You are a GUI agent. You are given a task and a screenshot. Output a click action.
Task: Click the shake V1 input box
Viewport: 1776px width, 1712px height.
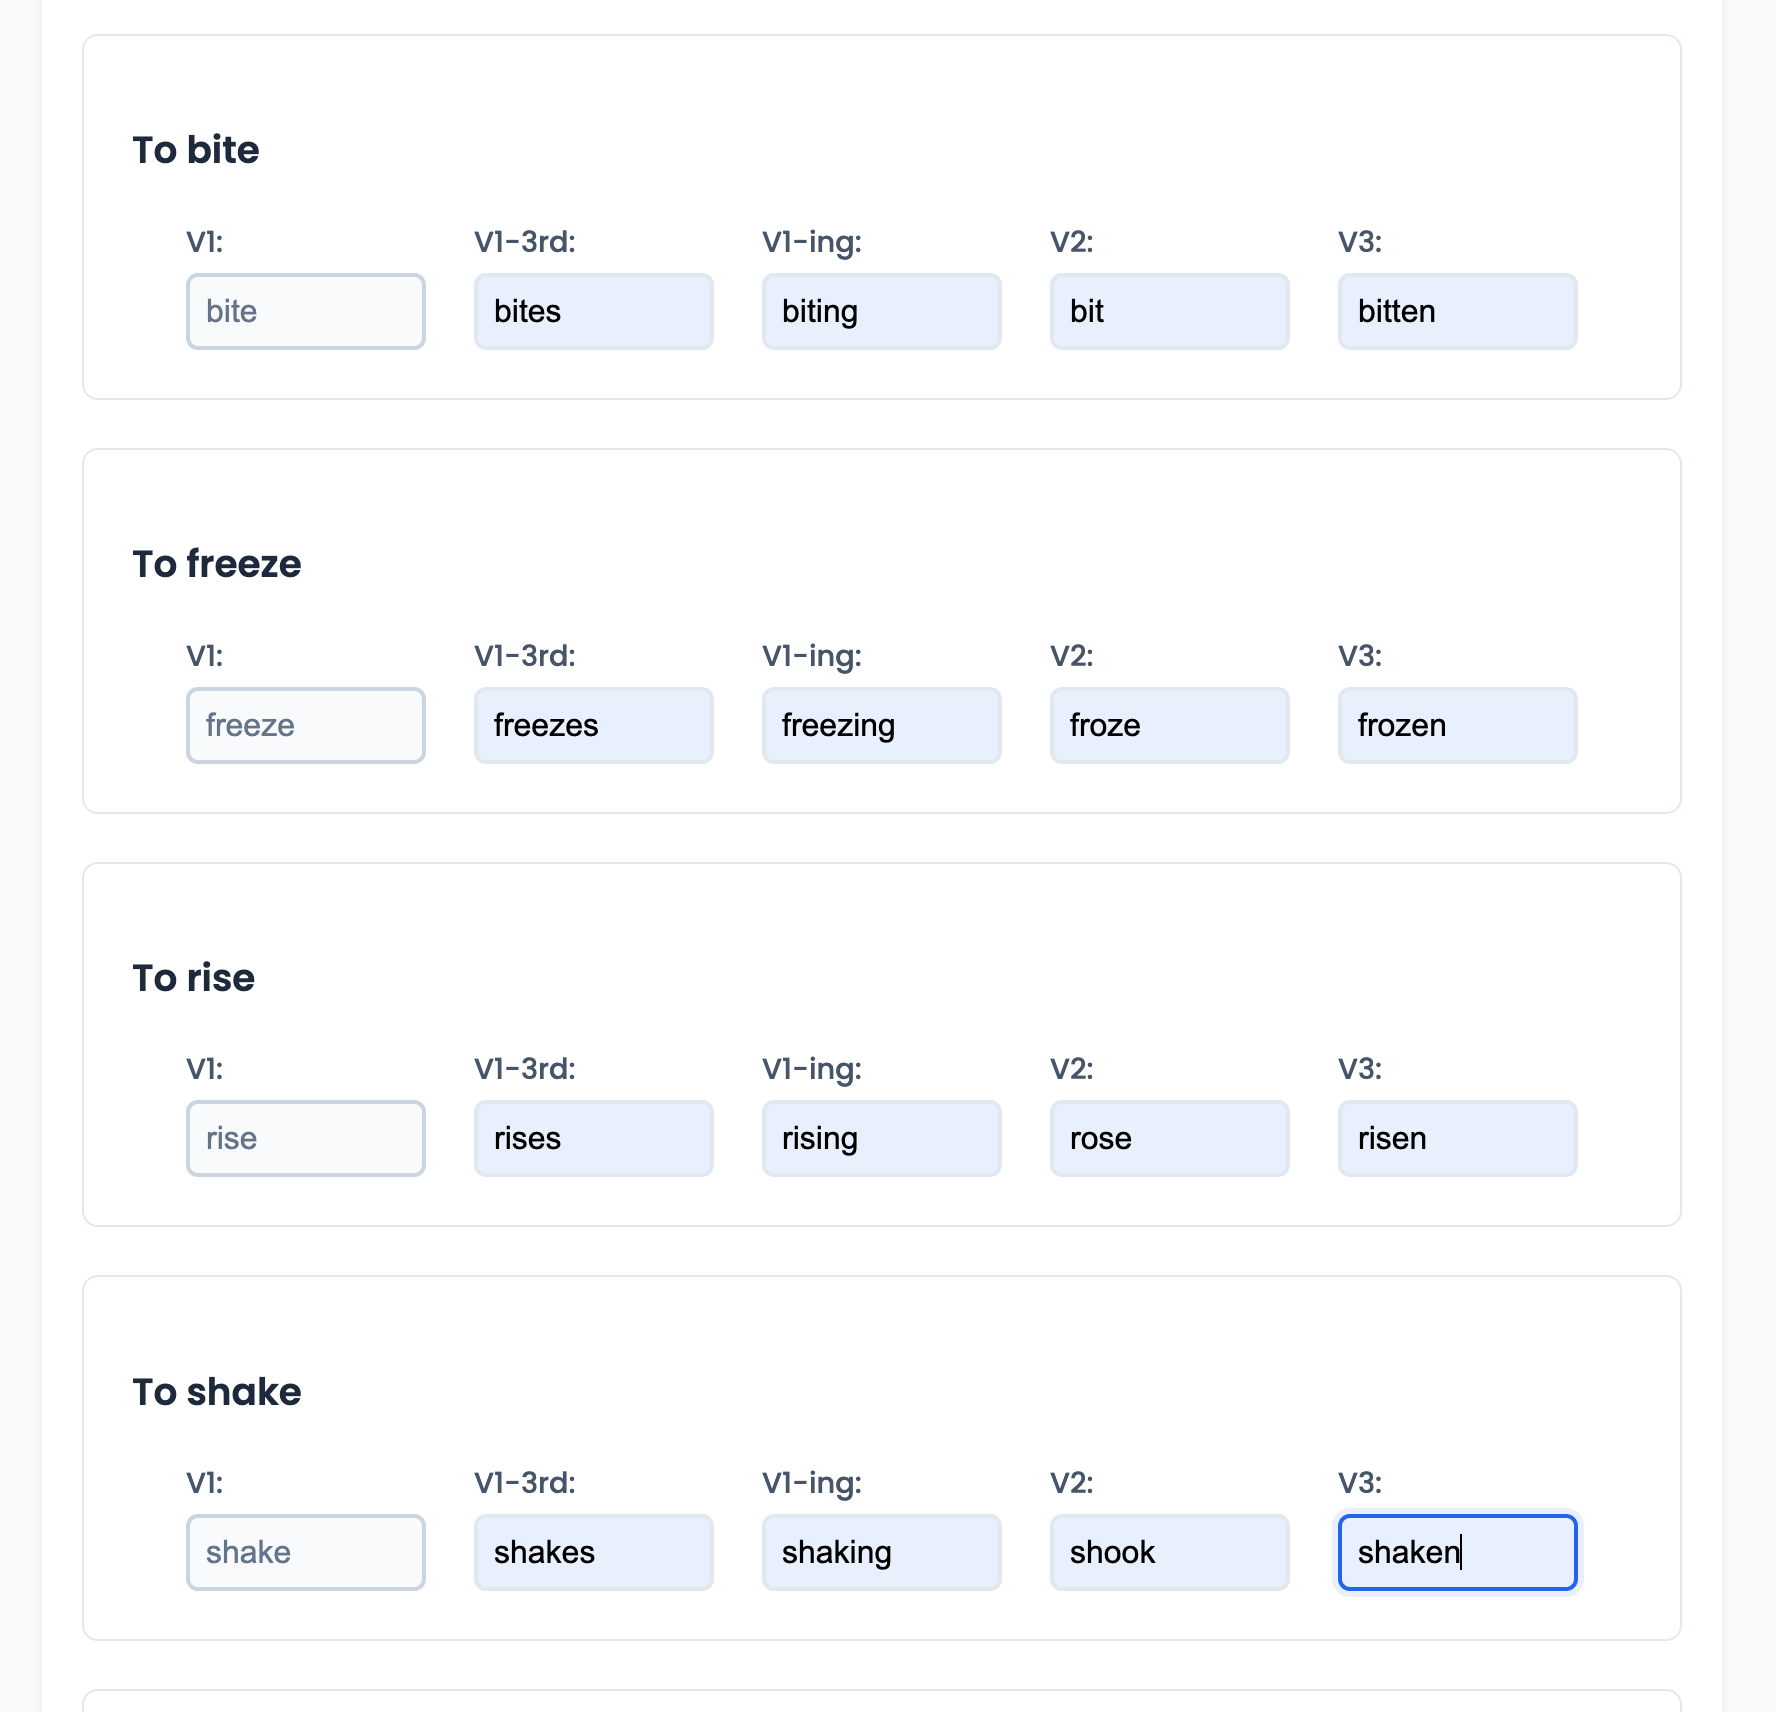point(305,1552)
